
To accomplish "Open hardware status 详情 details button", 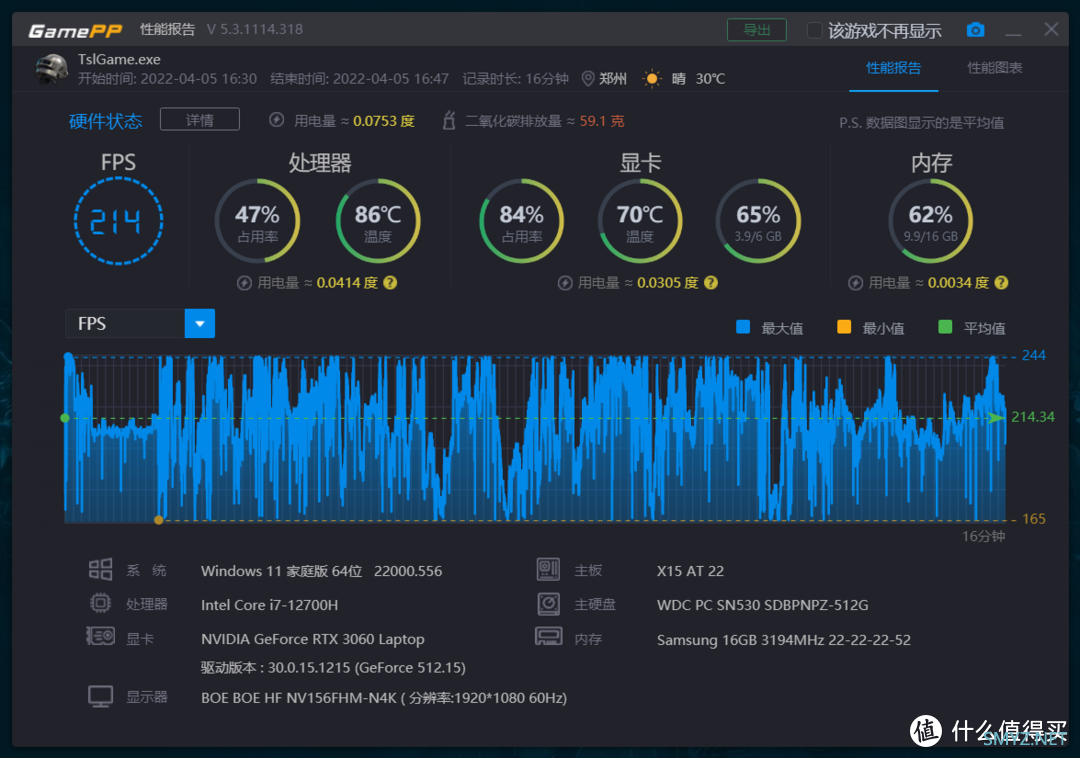I will click(x=200, y=120).
